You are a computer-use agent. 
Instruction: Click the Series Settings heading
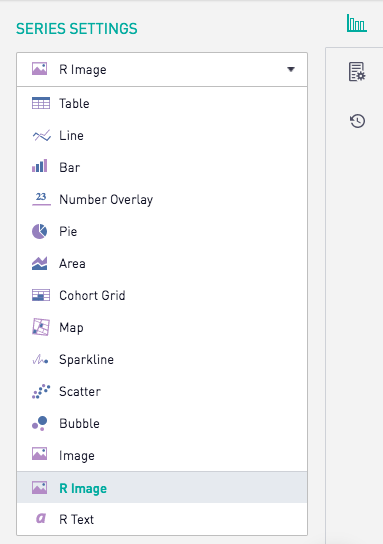pyautogui.click(x=77, y=28)
